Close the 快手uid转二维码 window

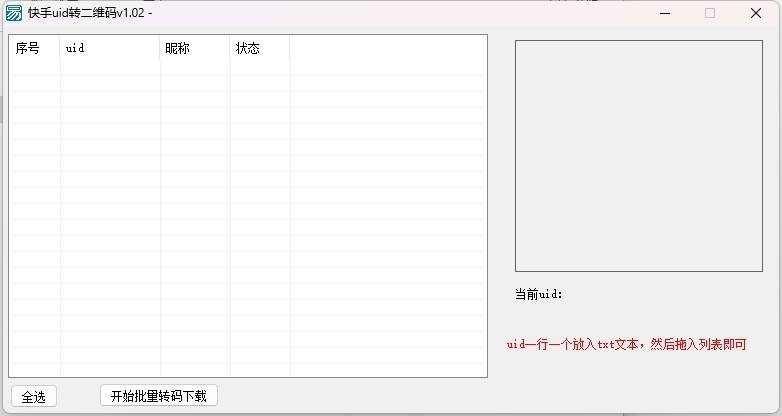756,13
